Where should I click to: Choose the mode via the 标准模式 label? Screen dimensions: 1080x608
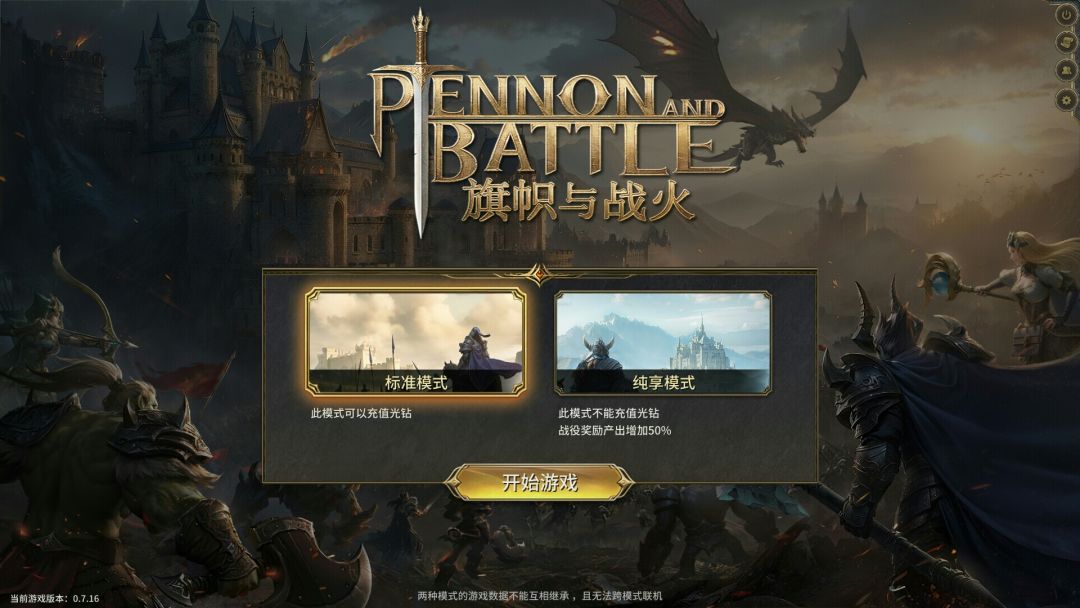point(416,382)
